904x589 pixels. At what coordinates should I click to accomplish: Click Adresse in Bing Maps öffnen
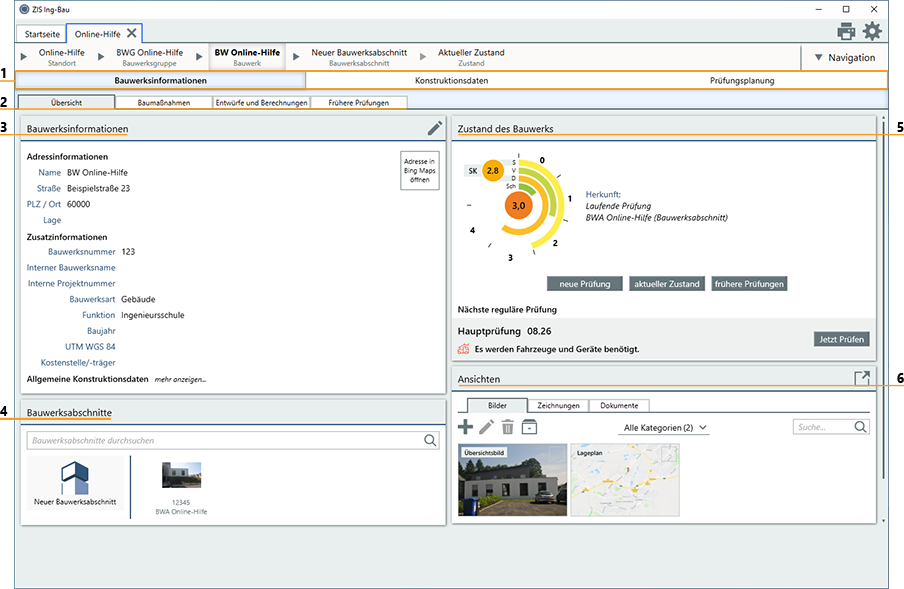point(418,171)
